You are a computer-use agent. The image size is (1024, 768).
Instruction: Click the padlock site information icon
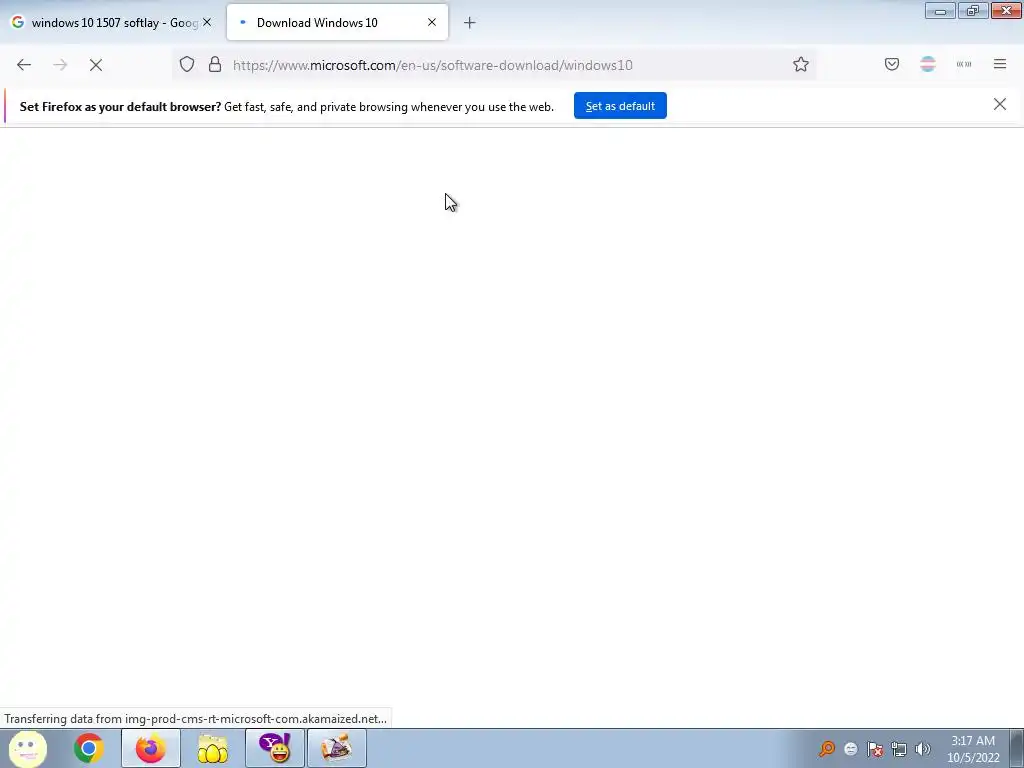(215, 65)
